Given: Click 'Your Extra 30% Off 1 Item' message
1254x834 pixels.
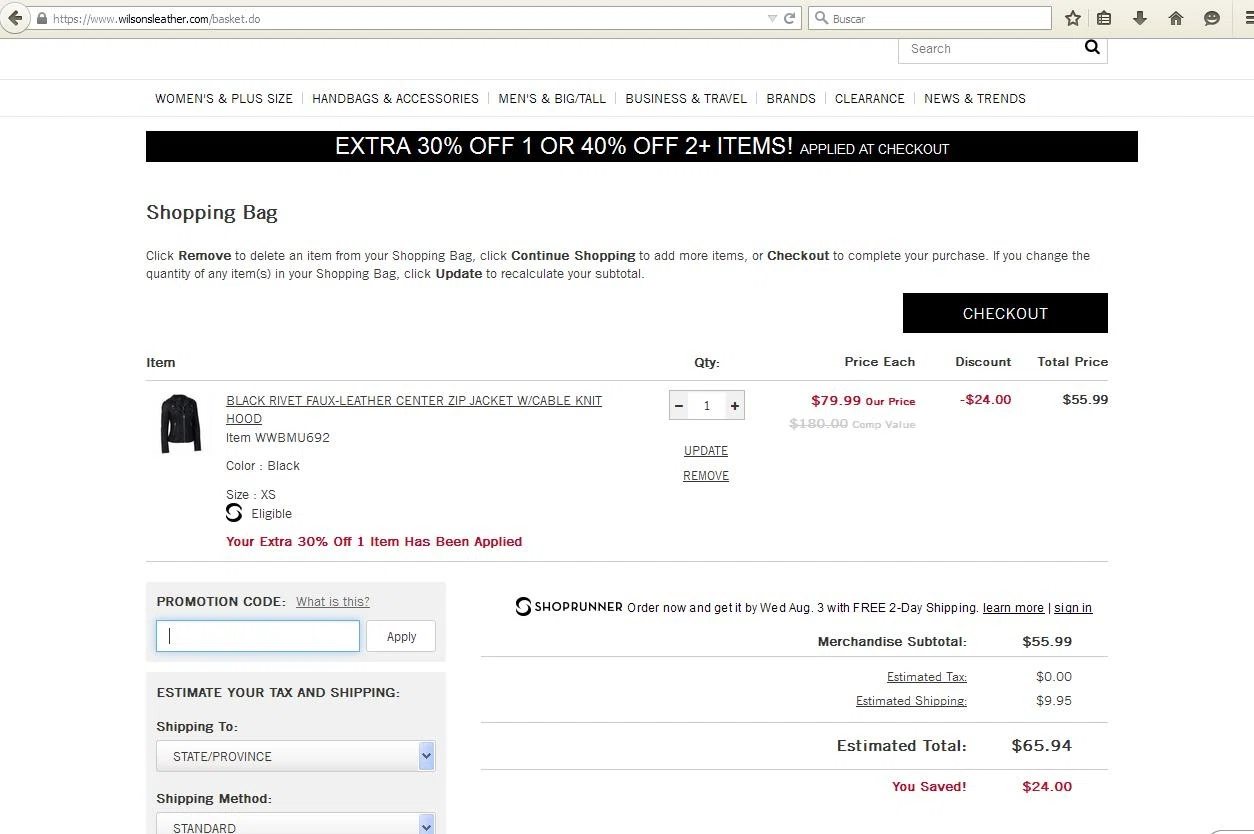Looking at the screenshot, I should (x=374, y=542).
